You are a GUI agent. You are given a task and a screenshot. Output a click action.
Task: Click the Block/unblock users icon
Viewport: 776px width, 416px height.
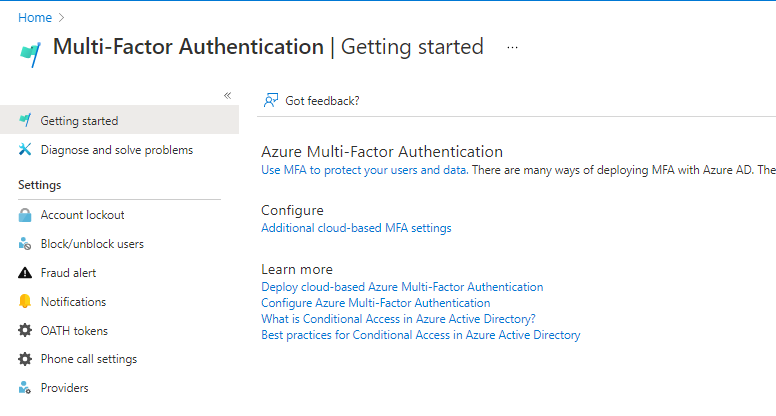tap(25, 244)
